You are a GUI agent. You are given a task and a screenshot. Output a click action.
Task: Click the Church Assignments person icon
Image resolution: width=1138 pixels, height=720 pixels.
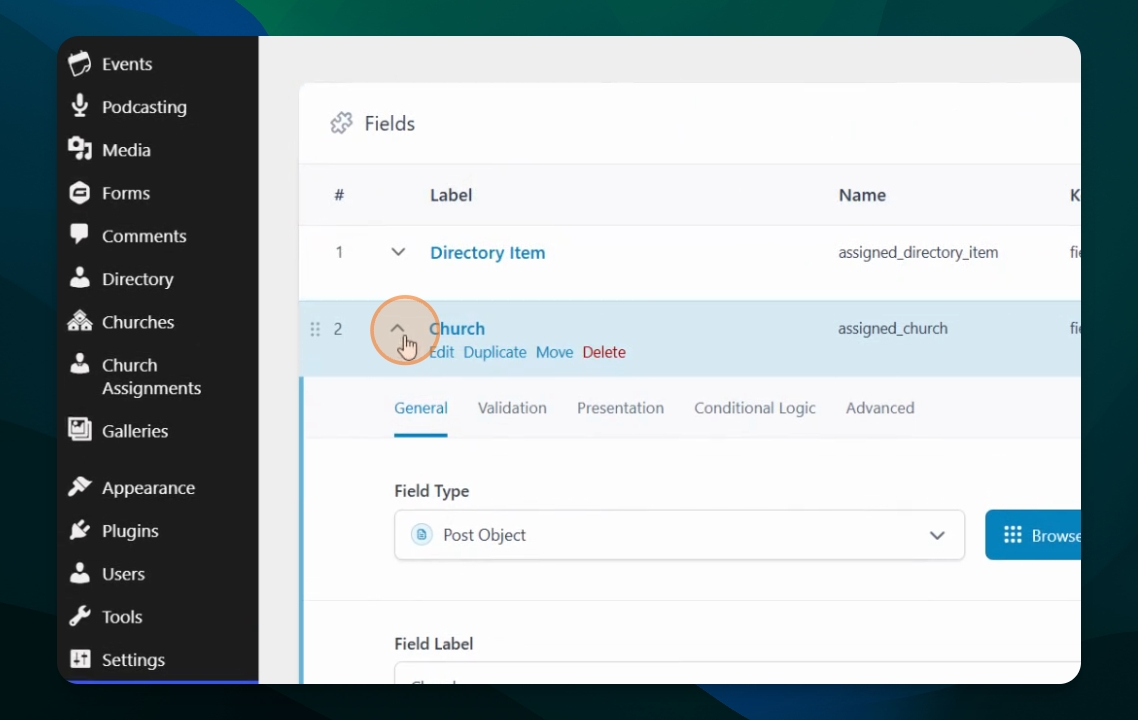point(80,364)
